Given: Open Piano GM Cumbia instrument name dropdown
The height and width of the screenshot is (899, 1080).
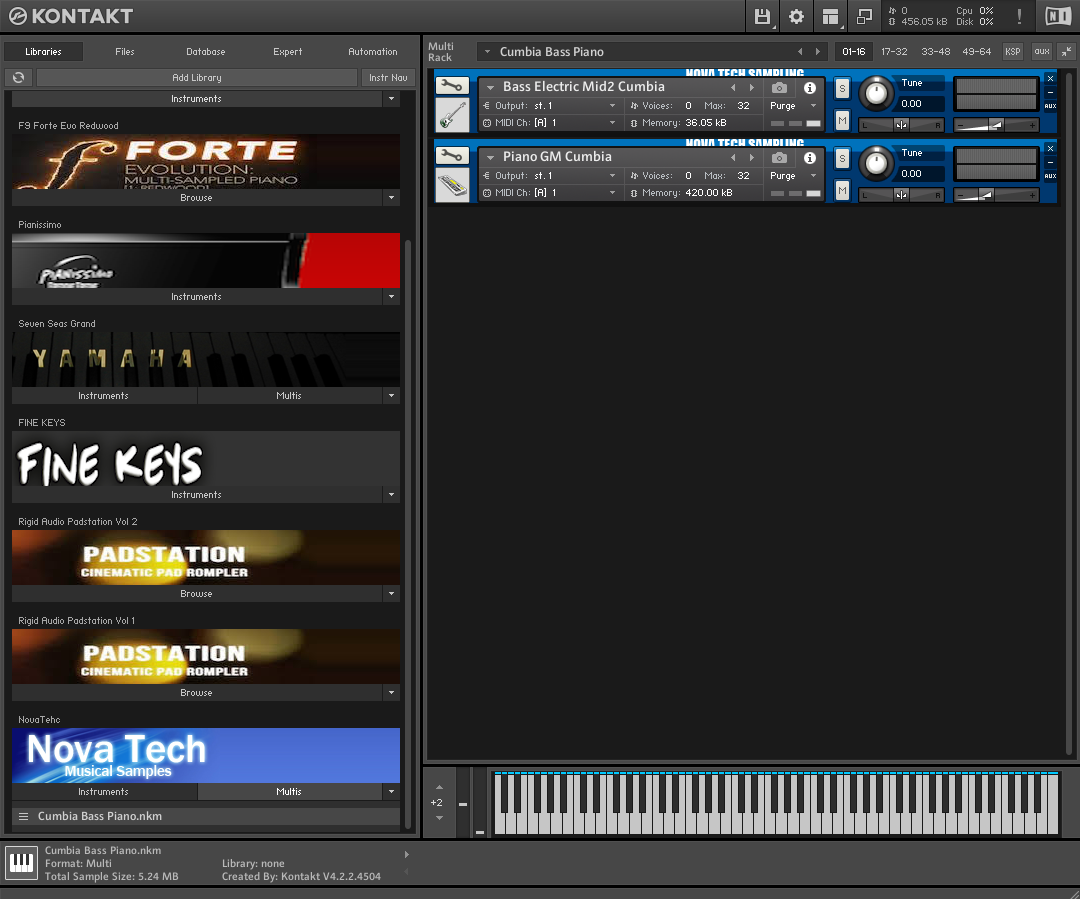Looking at the screenshot, I should (490, 158).
